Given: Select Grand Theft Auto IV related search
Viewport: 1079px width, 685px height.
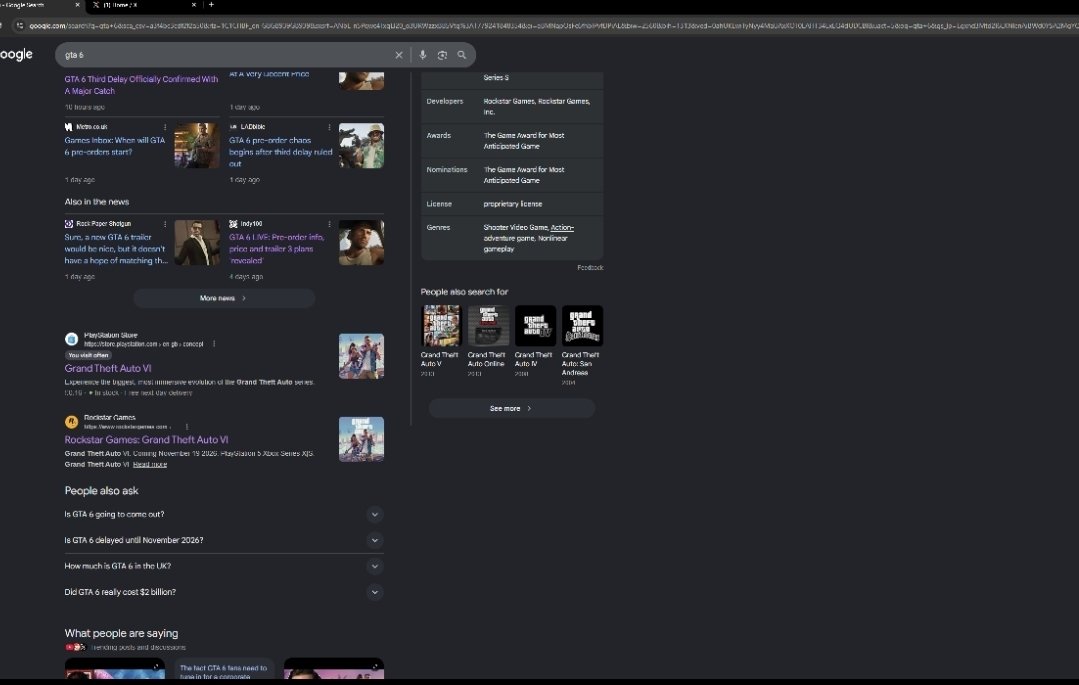Looking at the screenshot, I should click(535, 341).
